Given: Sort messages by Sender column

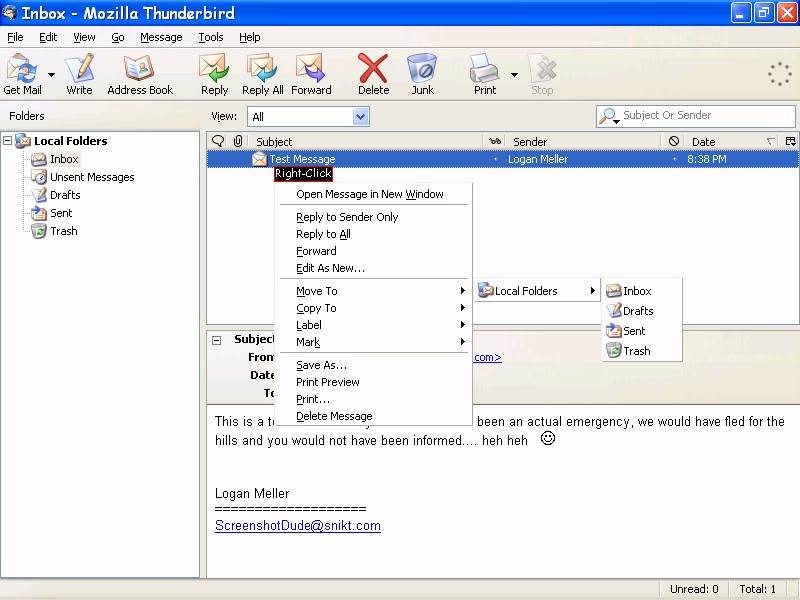Looking at the screenshot, I should 584,141.
